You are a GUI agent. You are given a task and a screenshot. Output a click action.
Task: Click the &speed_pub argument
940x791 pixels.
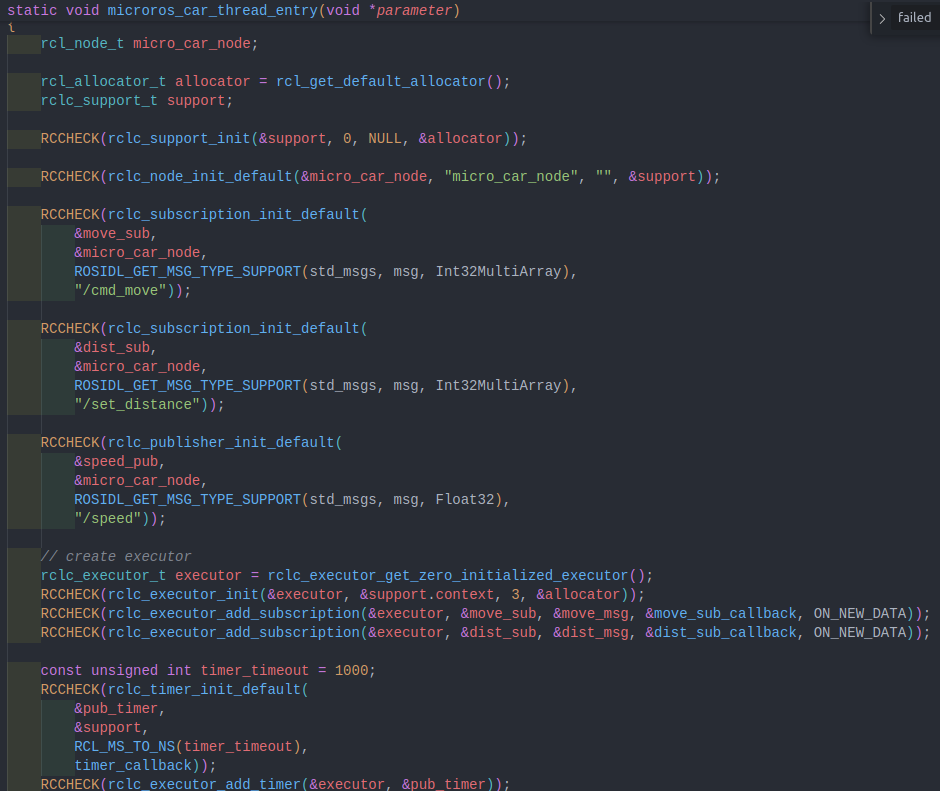point(119,461)
